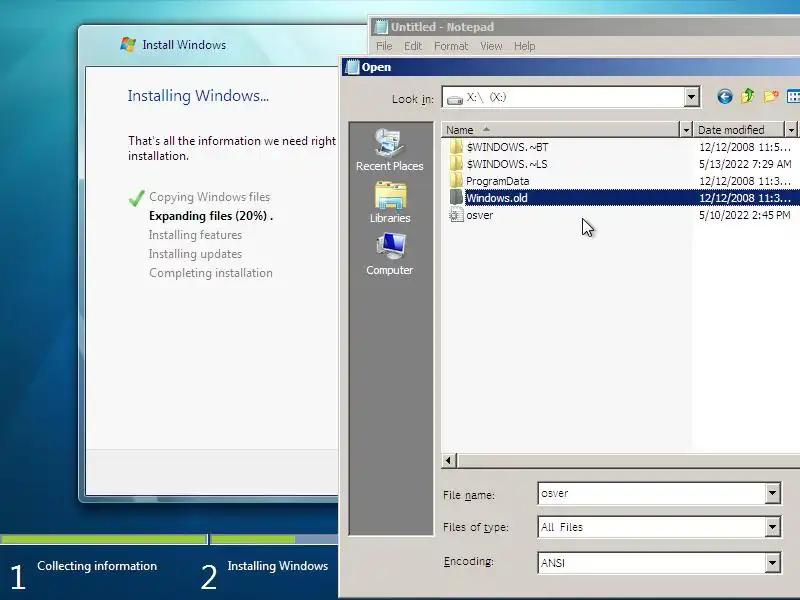Select the $WINDOWS.~LS folder name

pos(507,164)
